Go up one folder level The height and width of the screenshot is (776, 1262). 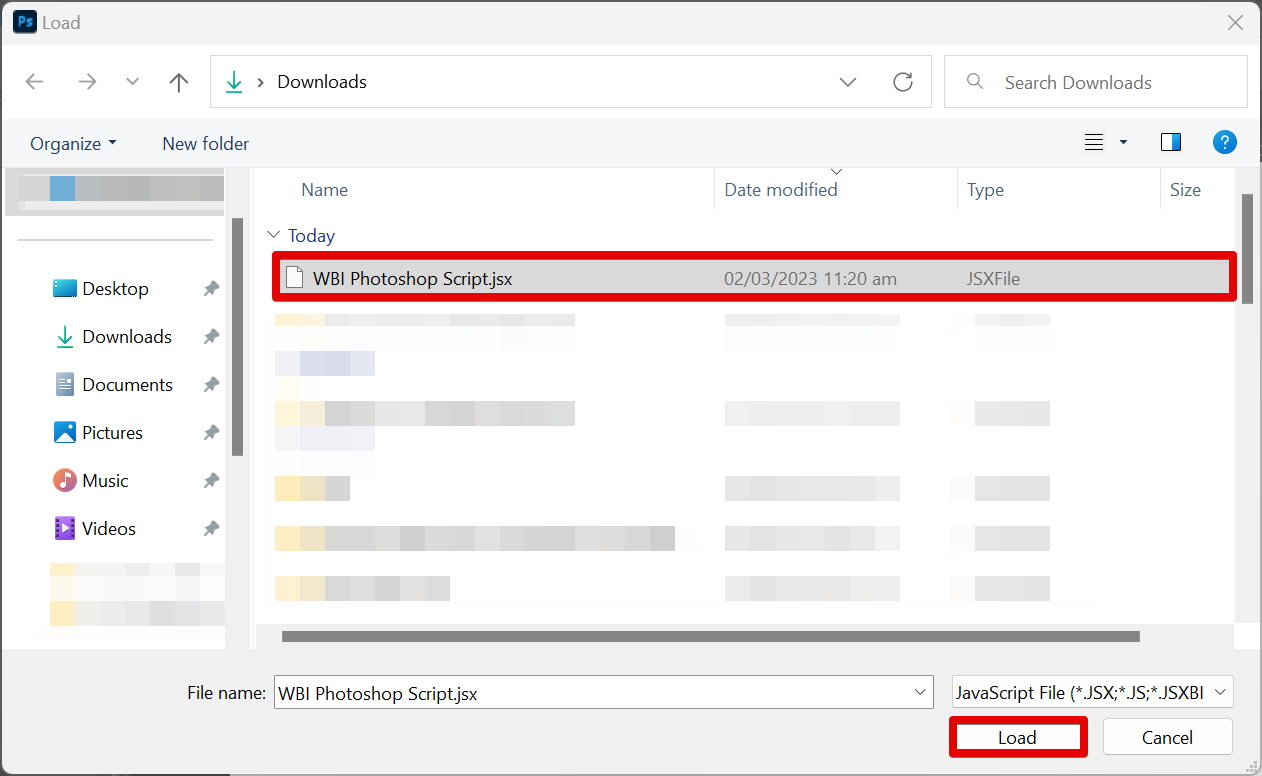click(179, 82)
